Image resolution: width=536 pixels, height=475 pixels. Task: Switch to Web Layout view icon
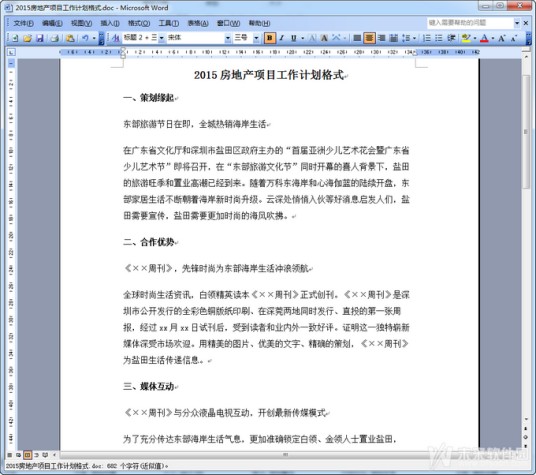point(18,455)
